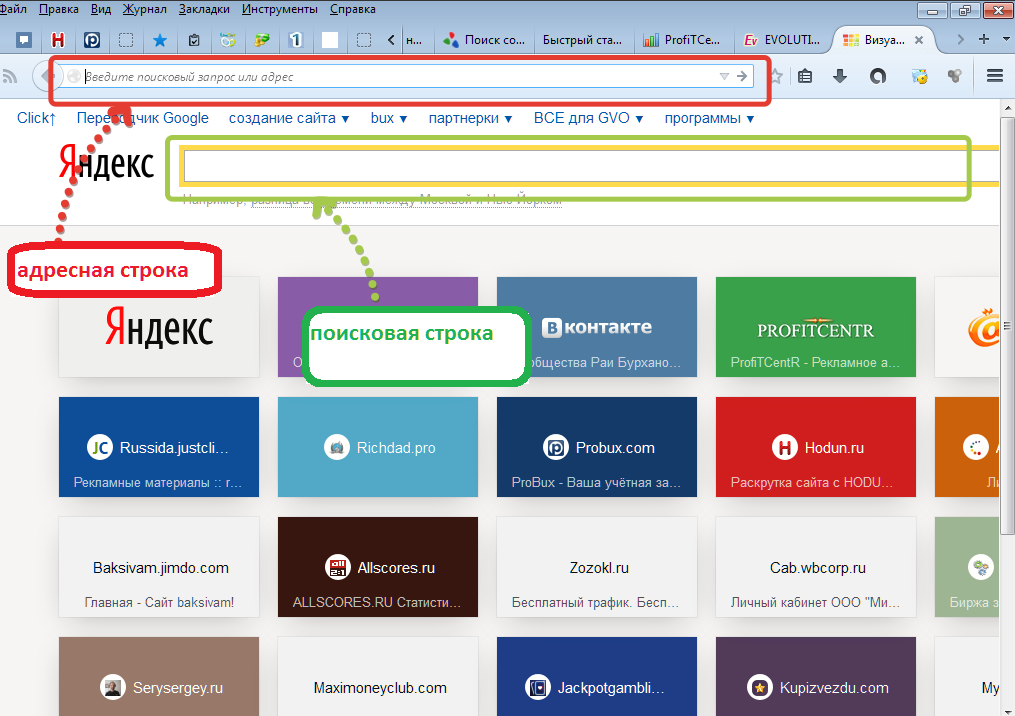Expand the bux bookmark folder
The image size is (1015, 716).
point(388,118)
